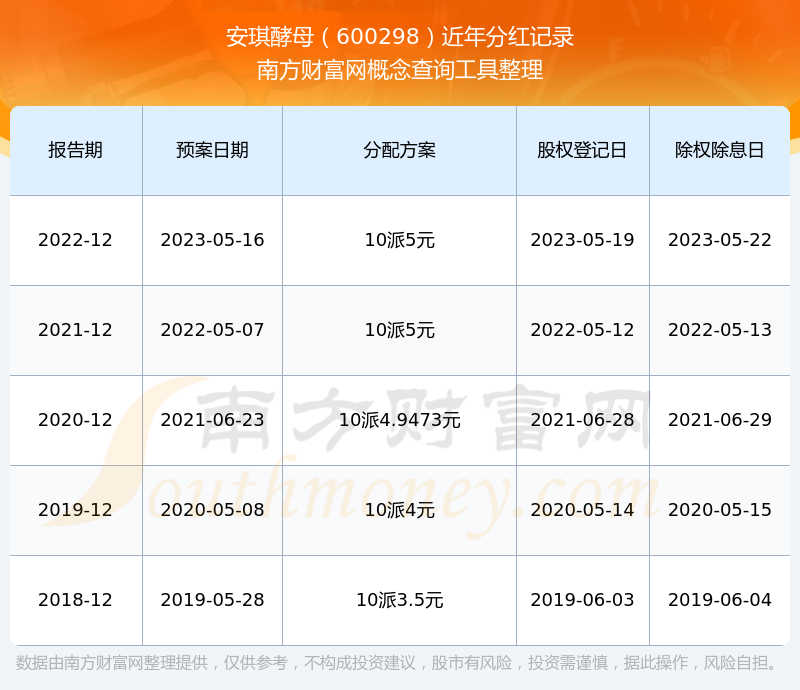Click subtitle 南方财富网概念查询工具整理
This screenshot has width=800, height=690.
(x=400, y=70)
